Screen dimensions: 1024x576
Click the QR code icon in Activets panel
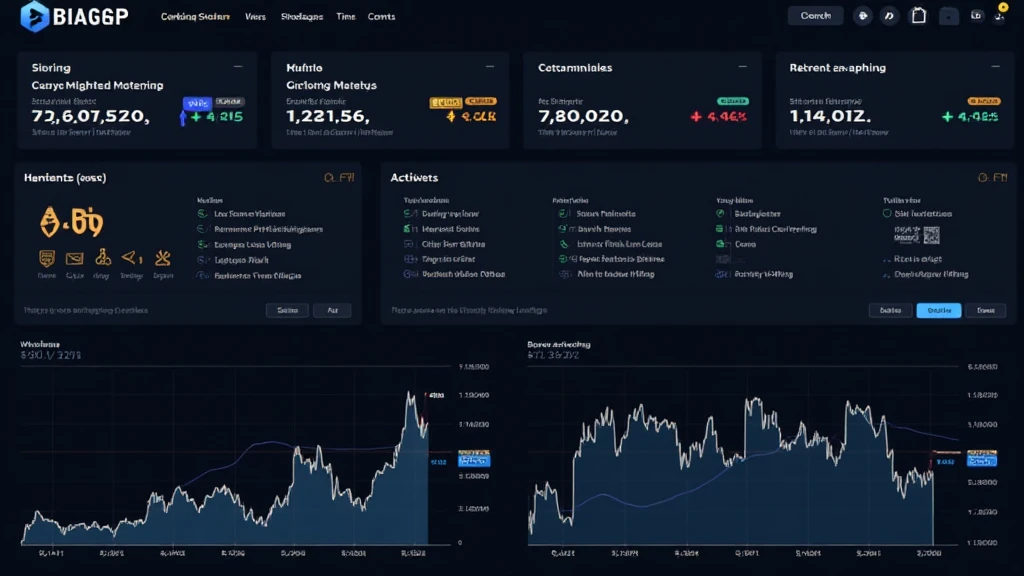coord(930,235)
